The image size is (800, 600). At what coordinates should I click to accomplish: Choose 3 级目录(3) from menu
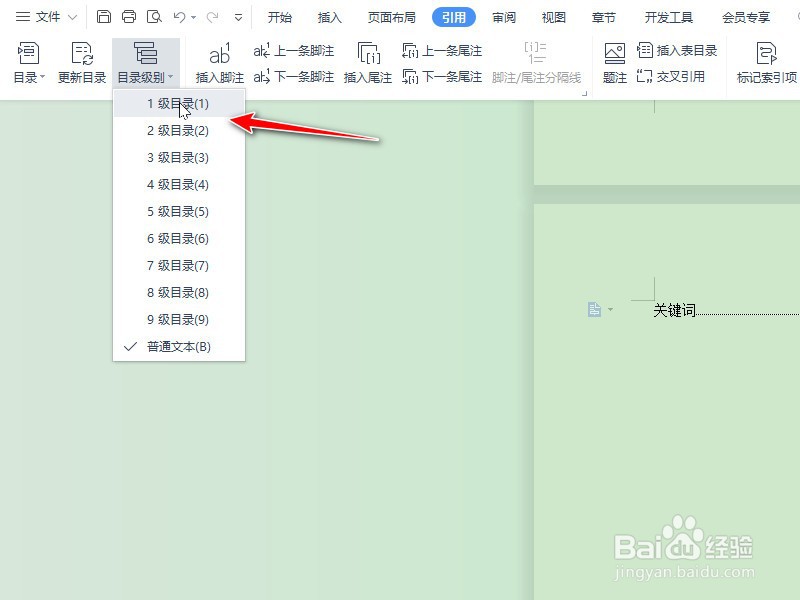click(x=179, y=158)
